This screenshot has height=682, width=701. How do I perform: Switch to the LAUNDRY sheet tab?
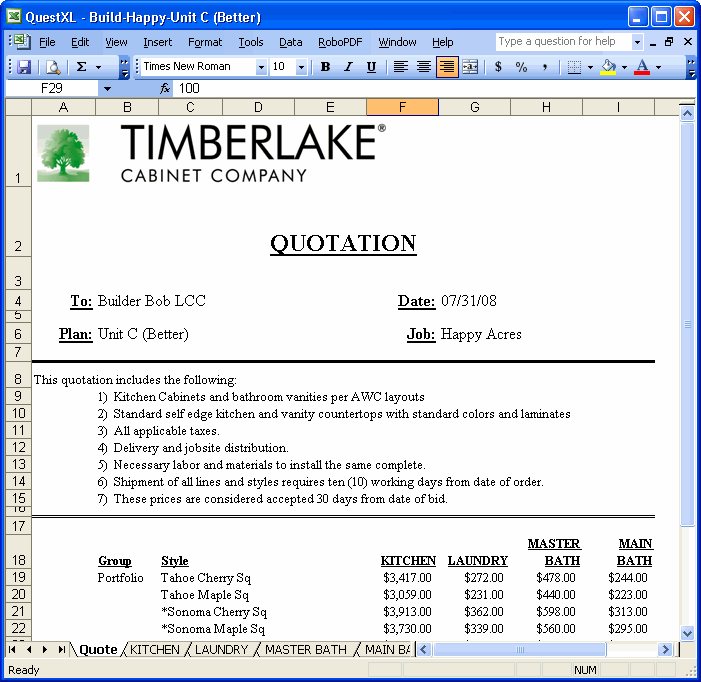221,649
